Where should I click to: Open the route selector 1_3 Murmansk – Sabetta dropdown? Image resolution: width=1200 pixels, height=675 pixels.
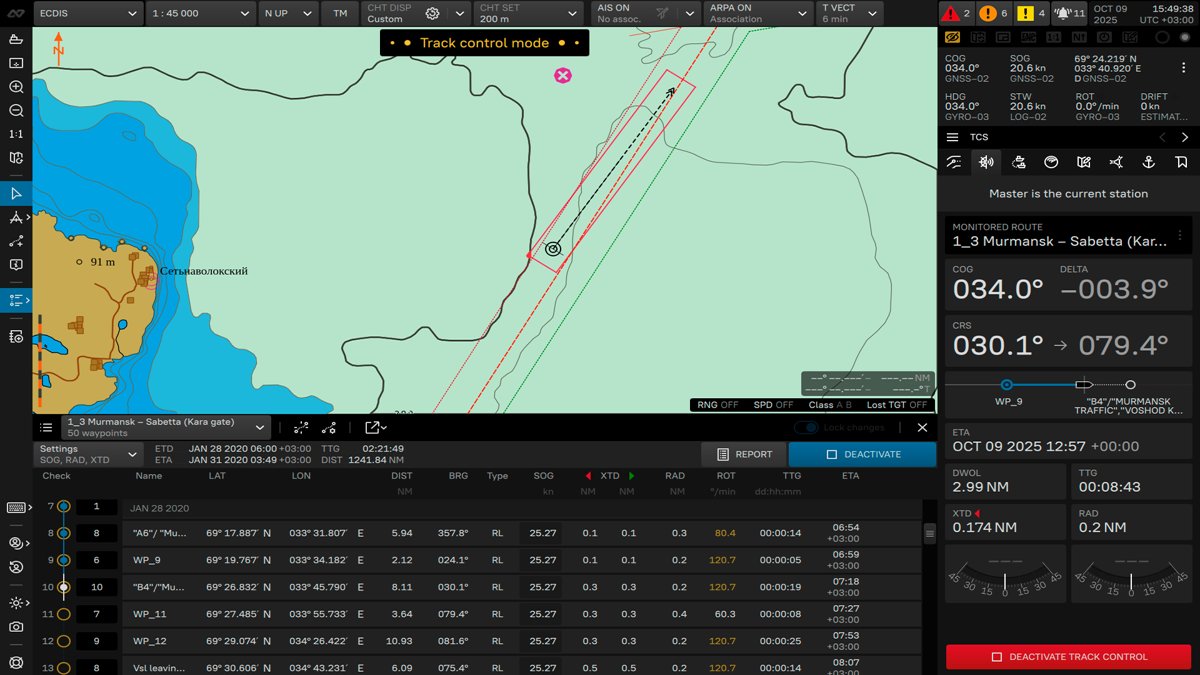166,428
